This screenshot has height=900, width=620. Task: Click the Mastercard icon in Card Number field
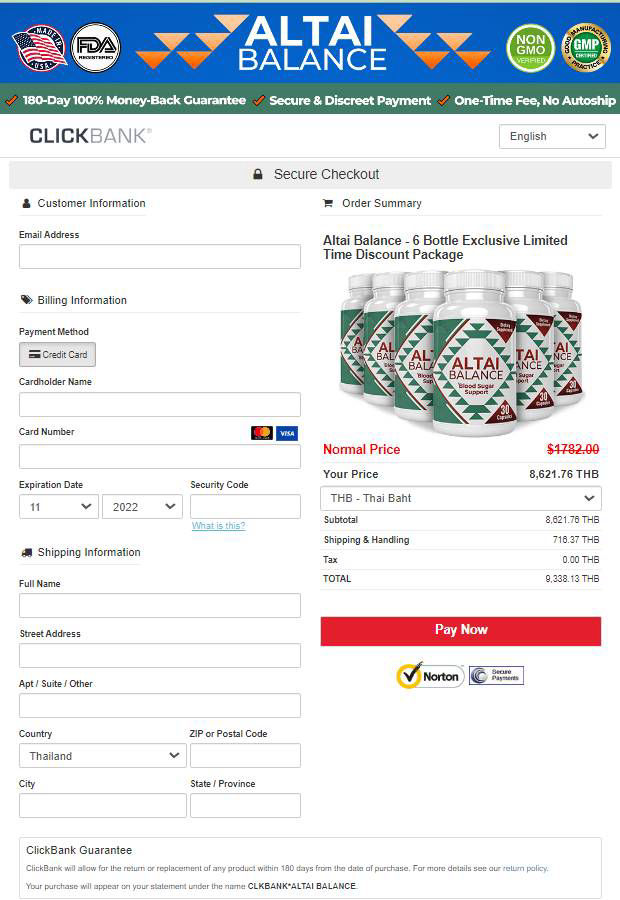[x=264, y=432]
